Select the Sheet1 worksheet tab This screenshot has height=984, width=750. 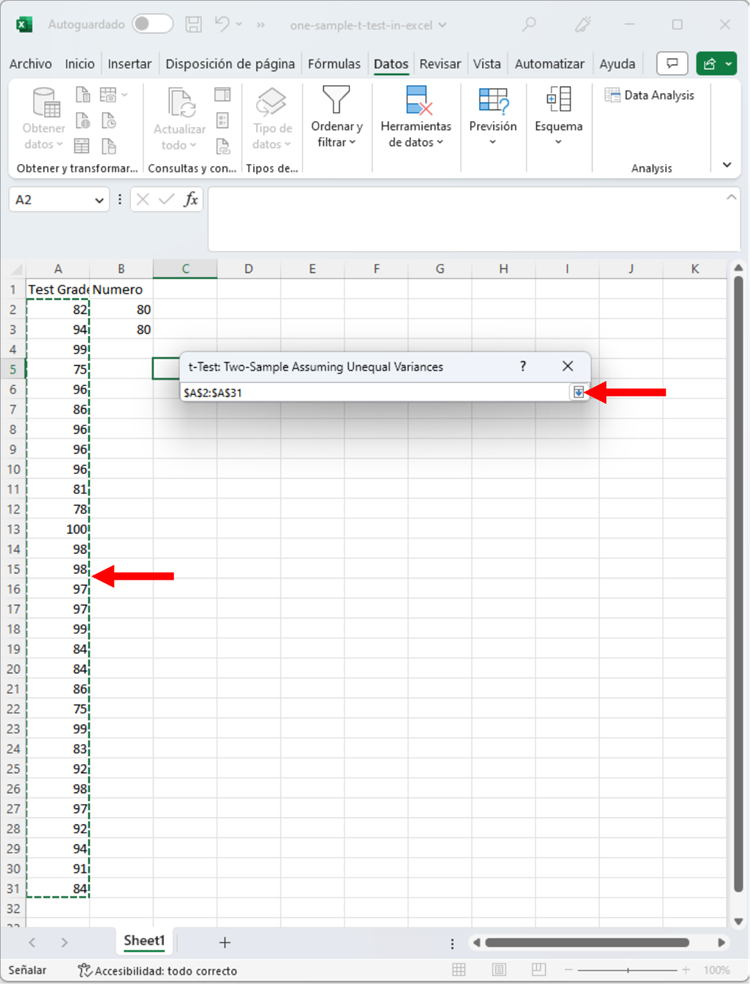click(144, 942)
